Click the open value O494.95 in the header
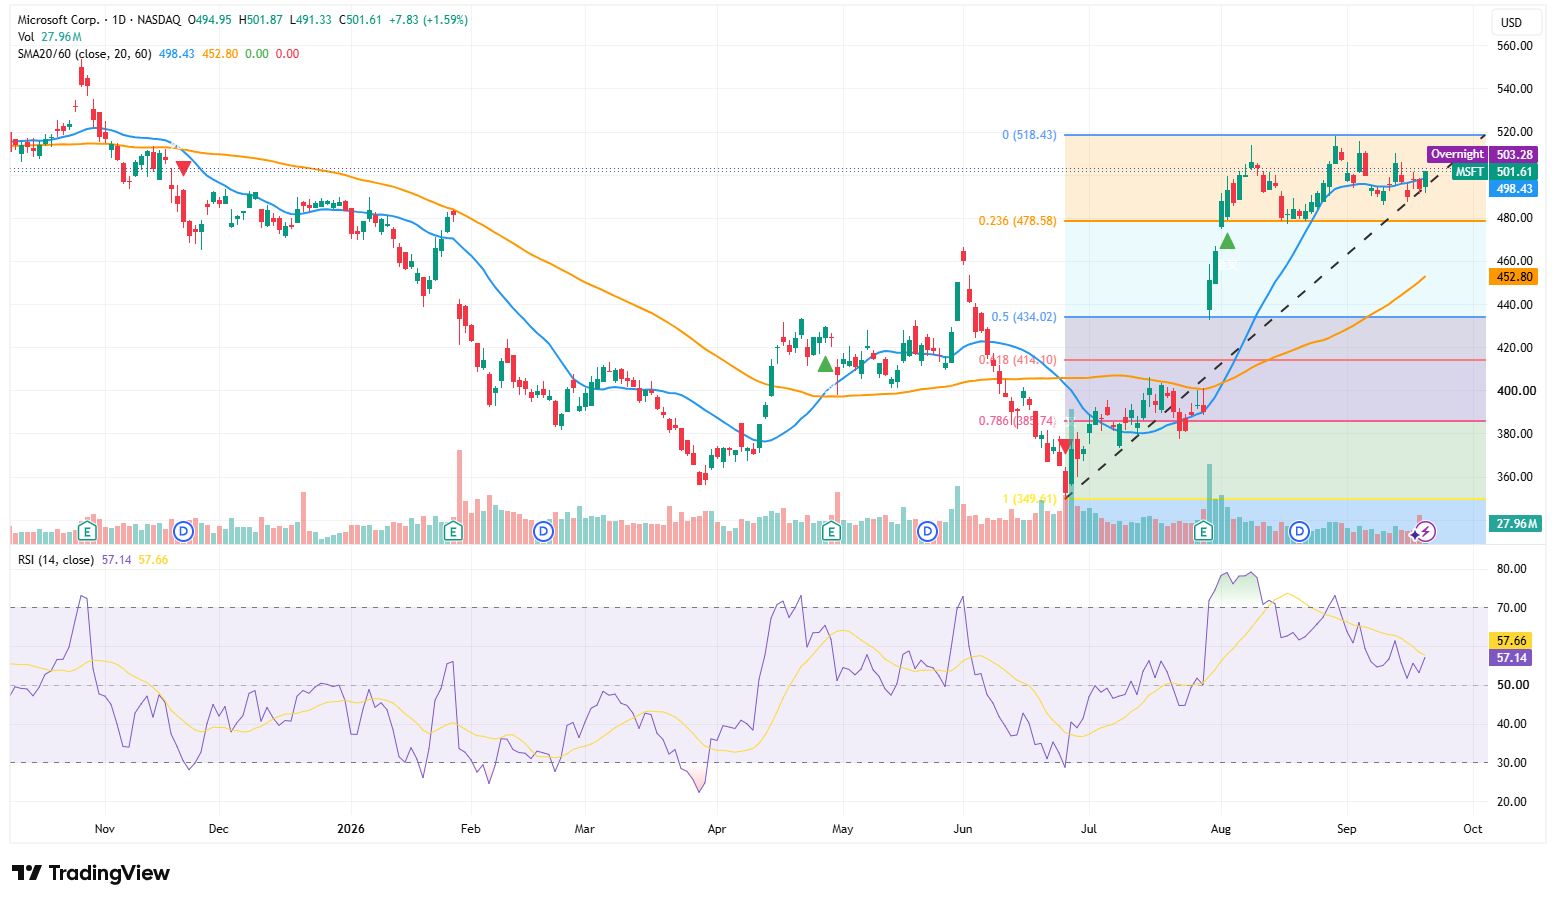Image resolution: width=1556 pixels, height=903 pixels. pos(210,20)
